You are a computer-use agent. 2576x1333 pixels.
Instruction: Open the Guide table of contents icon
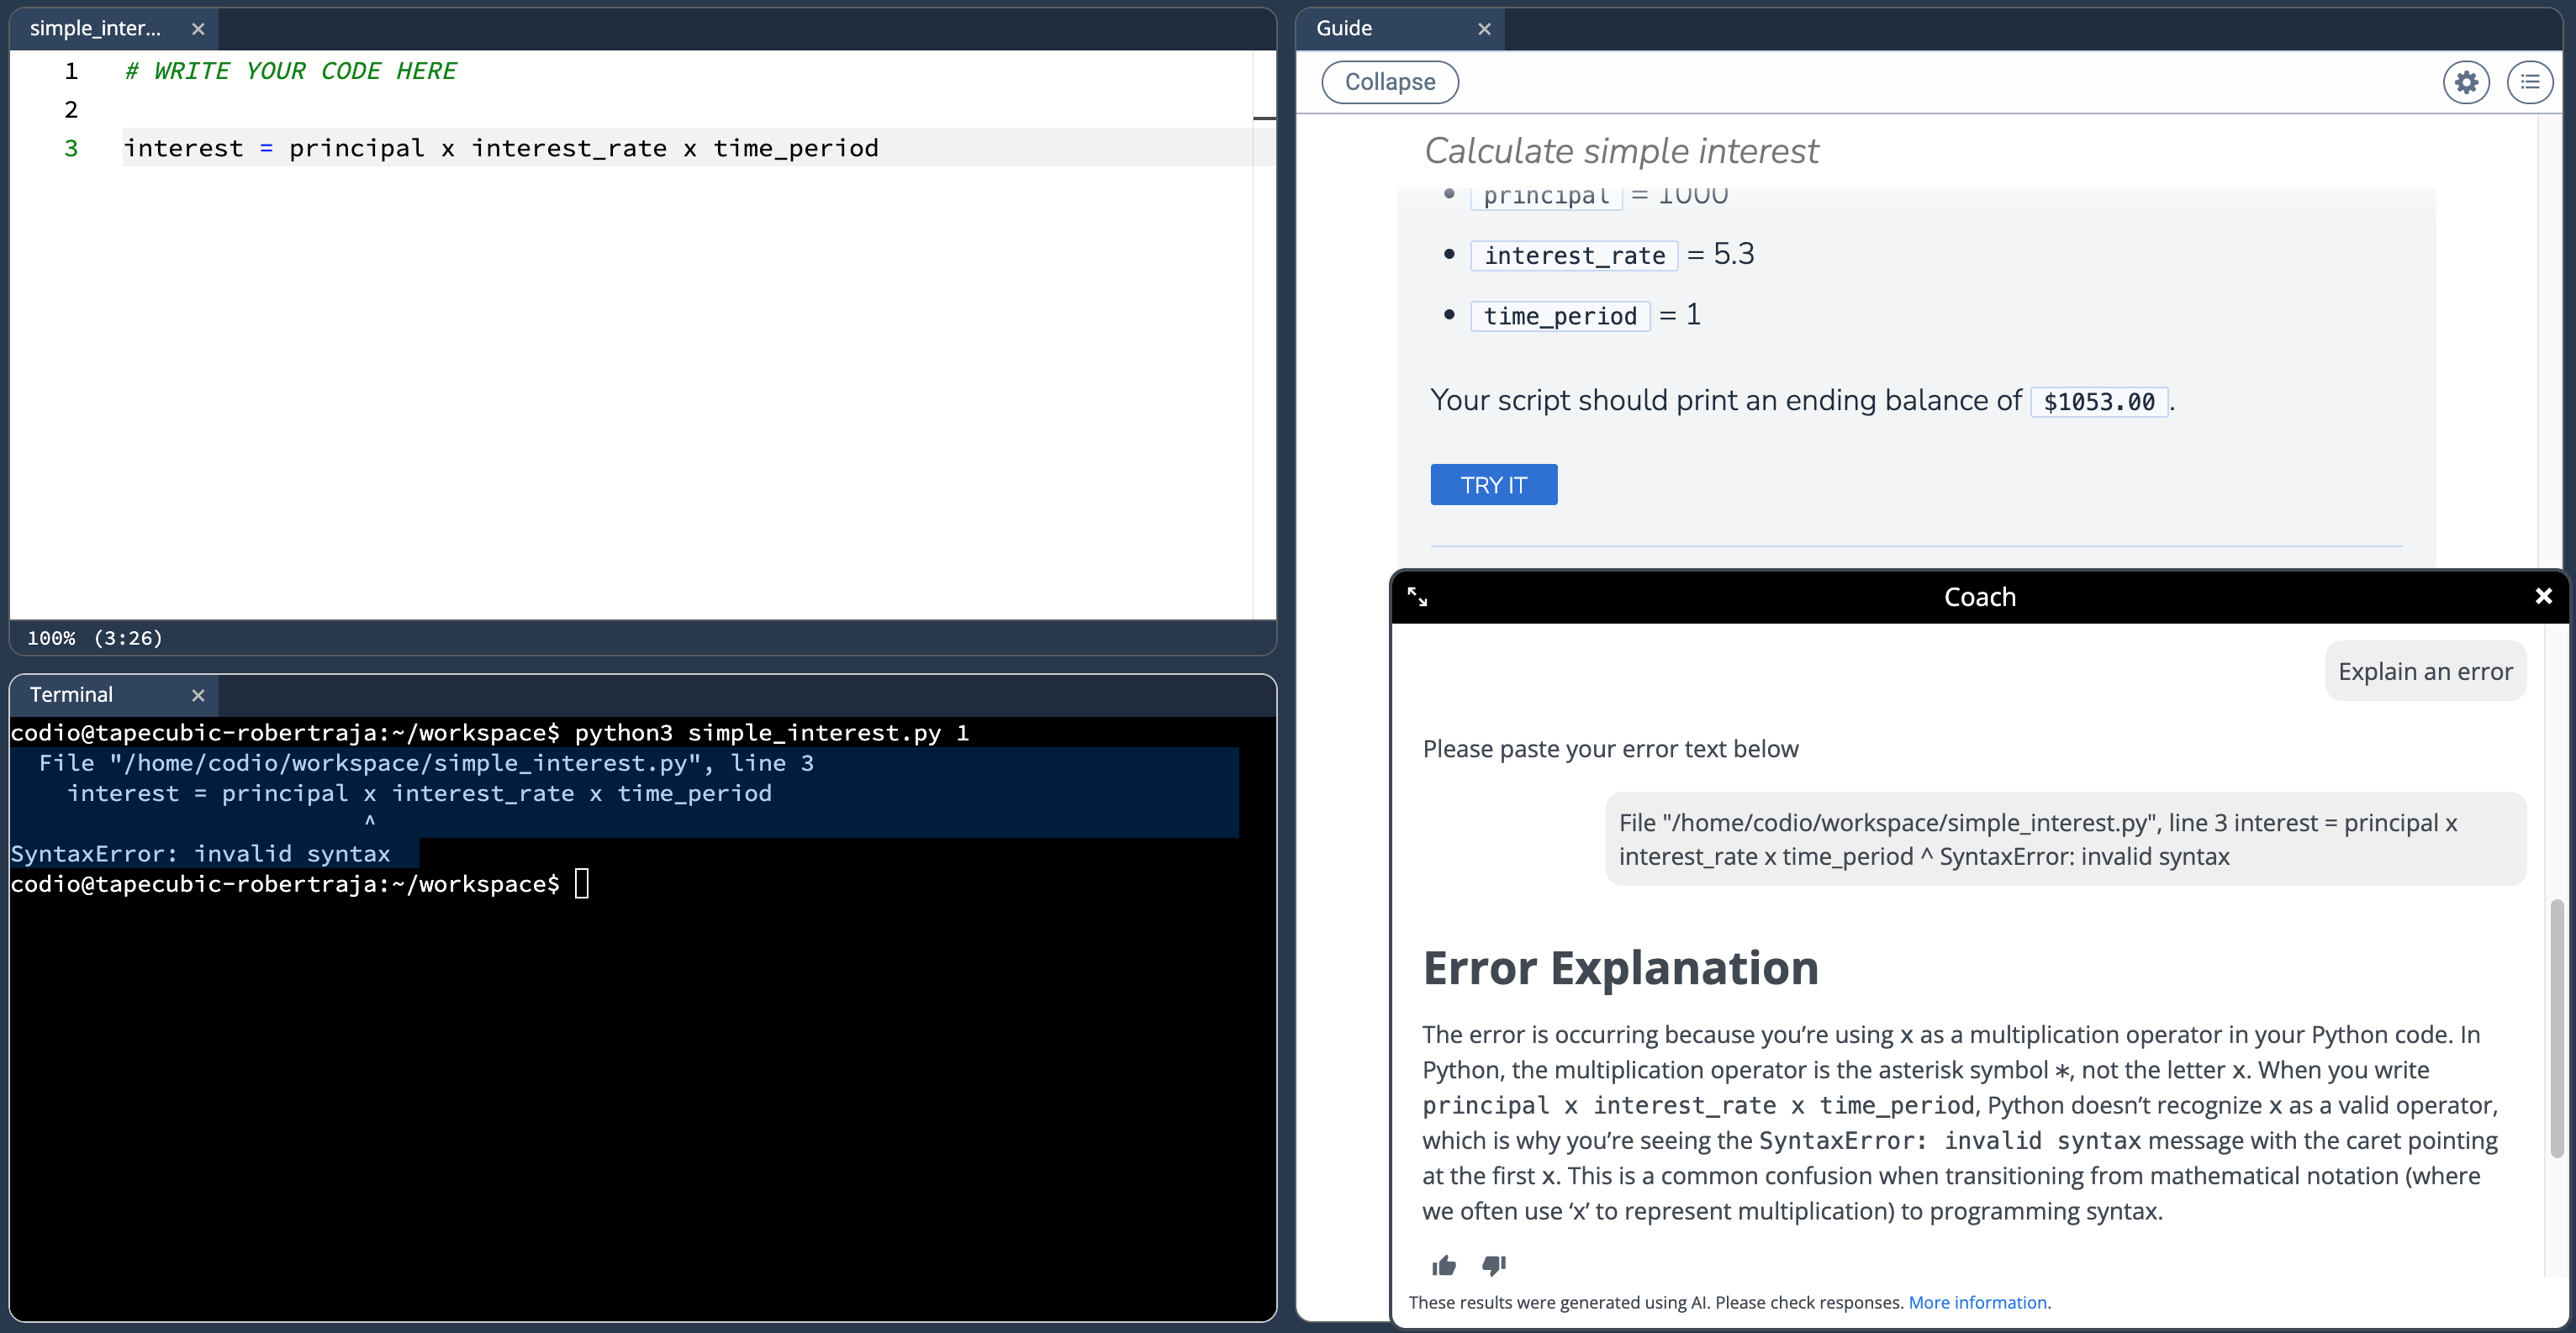pos(2531,82)
